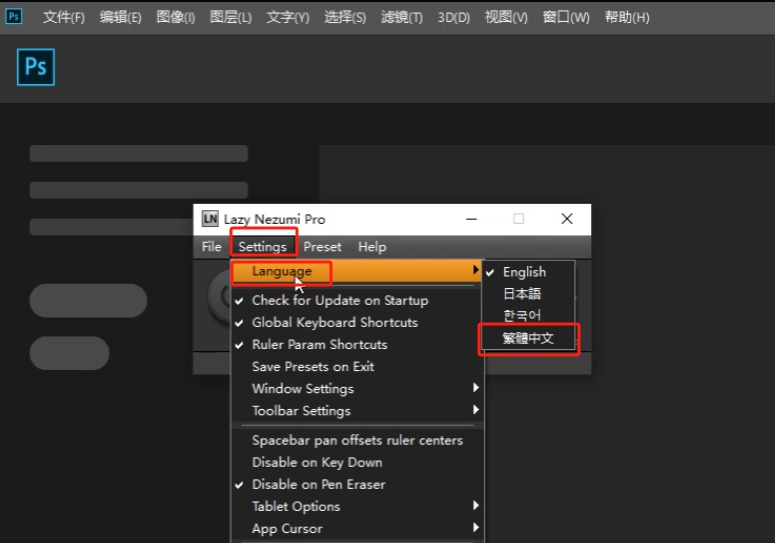Open the 图像(I) menu in Photoshop
775x543 pixels.
click(x=175, y=17)
